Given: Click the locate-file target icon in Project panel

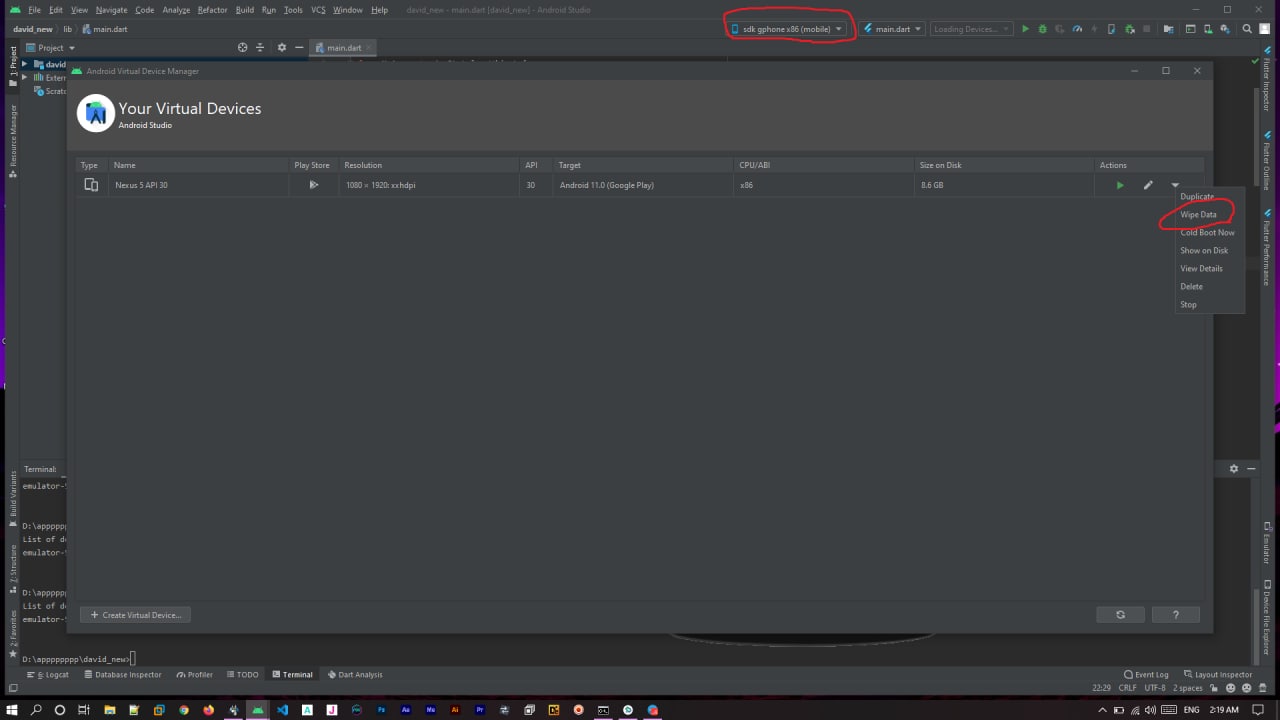Looking at the screenshot, I should (x=242, y=48).
